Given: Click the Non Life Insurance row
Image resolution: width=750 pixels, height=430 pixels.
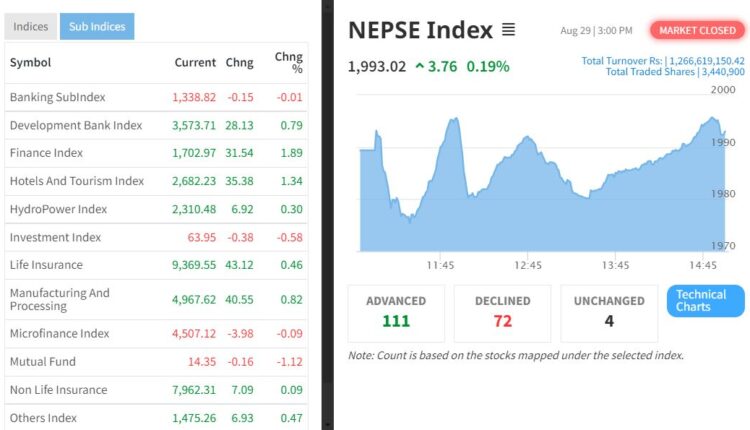Looking at the screenshot, I should tap(58, 390).
